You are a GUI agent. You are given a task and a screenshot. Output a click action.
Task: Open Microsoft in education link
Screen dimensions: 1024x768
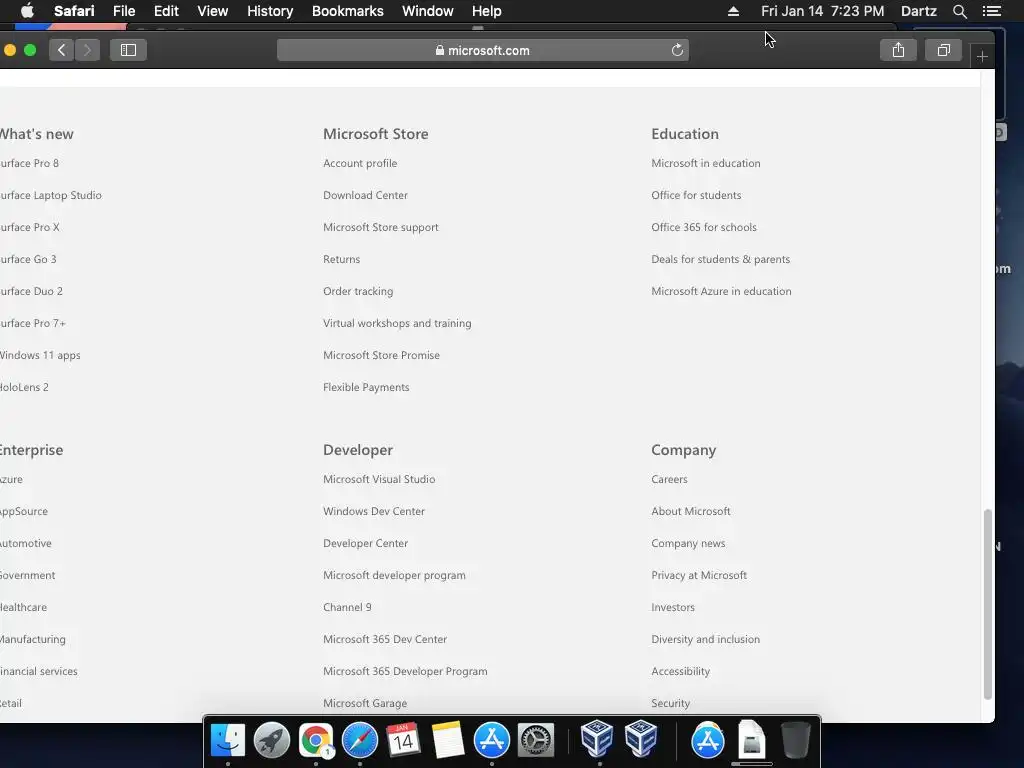pyautogui.click(x=706, y=163)
